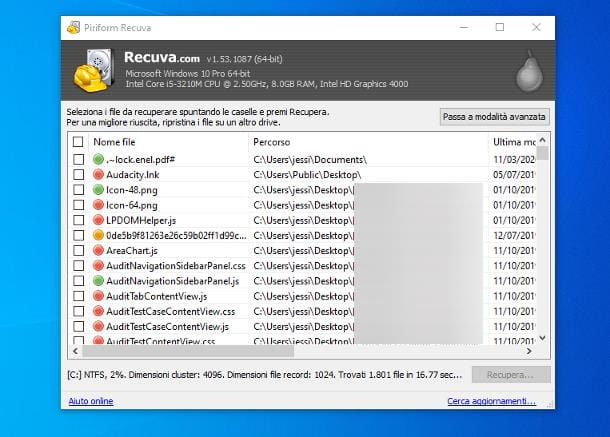Click red status dot of AuditNavigationSidebarPanel.css
This screenshot has width=610, height=437.
pyautogui.click(x=98, y=265)
